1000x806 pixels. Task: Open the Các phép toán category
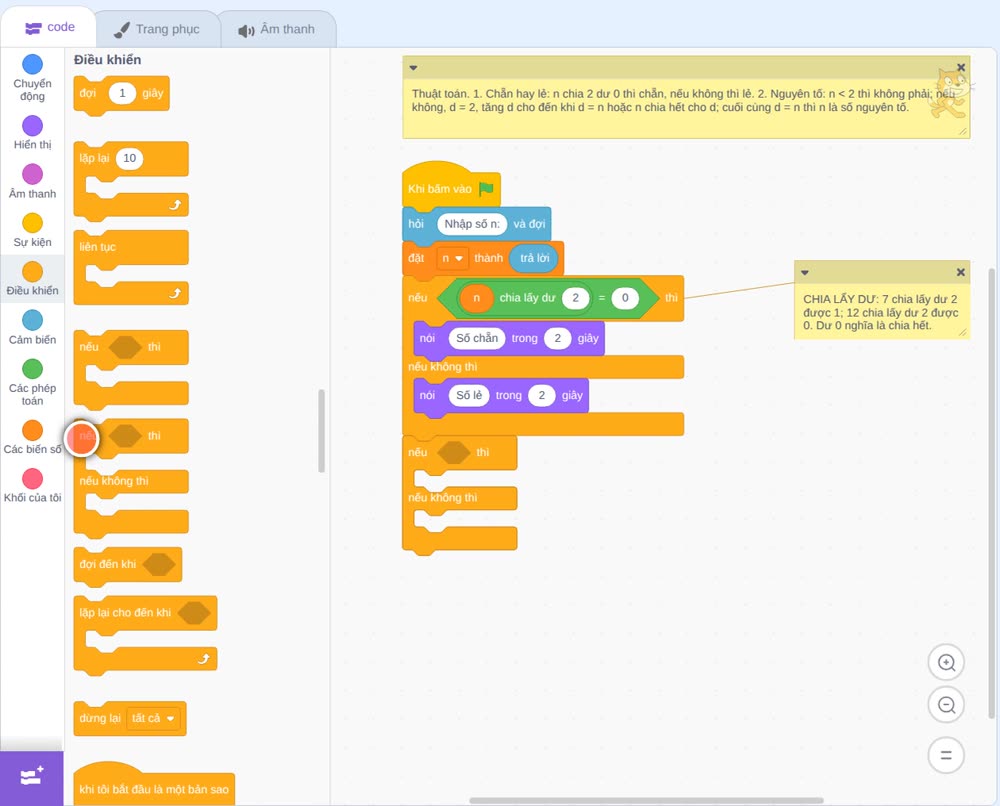(32, 382)
